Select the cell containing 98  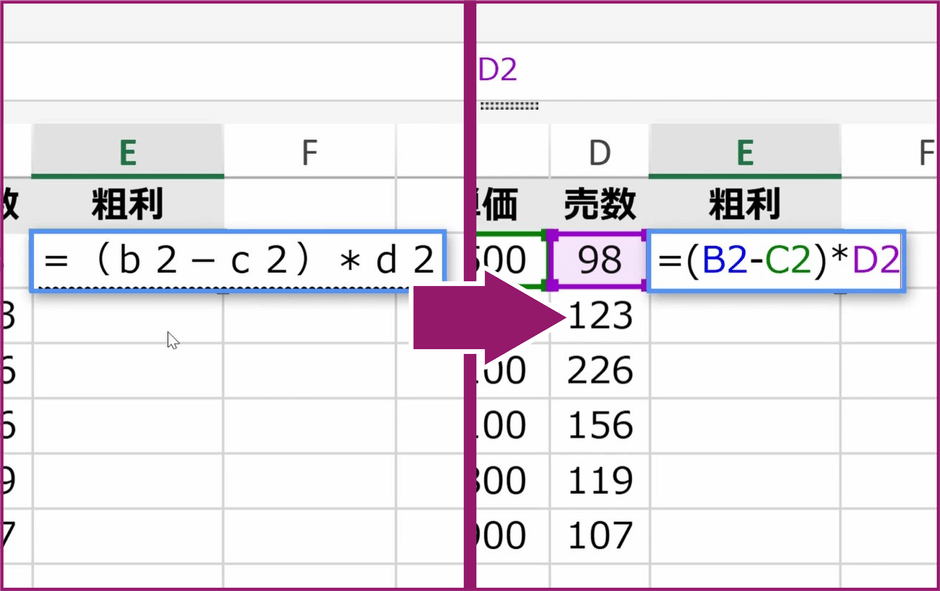(x=599, y=260)
